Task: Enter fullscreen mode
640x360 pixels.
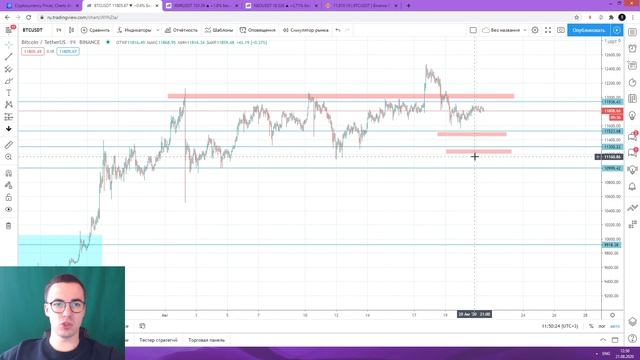Action: tap(548, 30)
